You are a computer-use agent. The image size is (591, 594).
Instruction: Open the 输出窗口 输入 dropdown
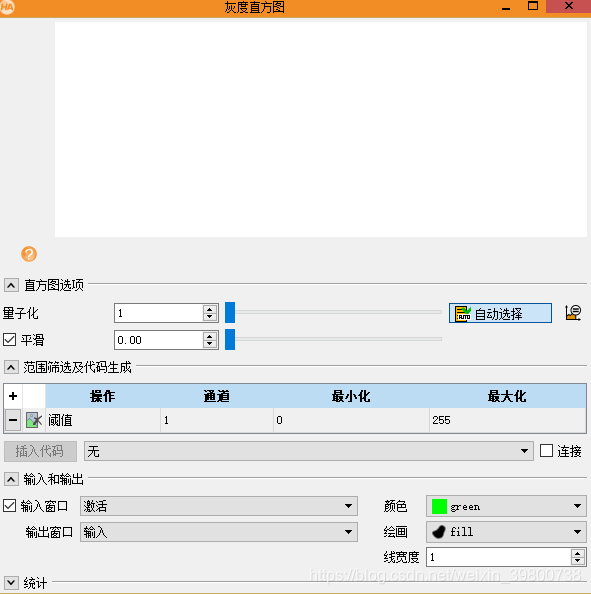tap(219, 532)
